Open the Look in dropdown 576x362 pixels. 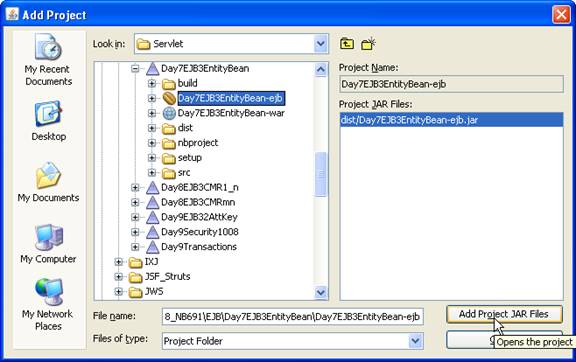321,44
